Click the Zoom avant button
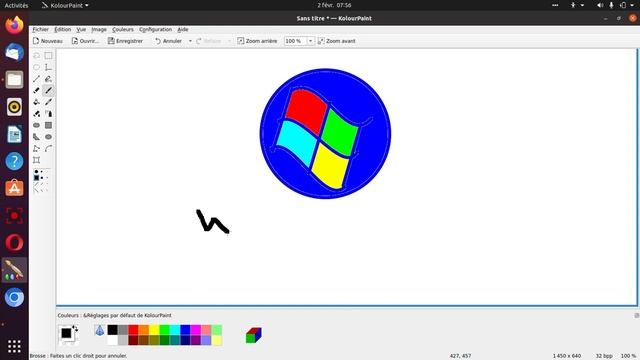This screenshot has height=360, width=640. tap(337, 41)
